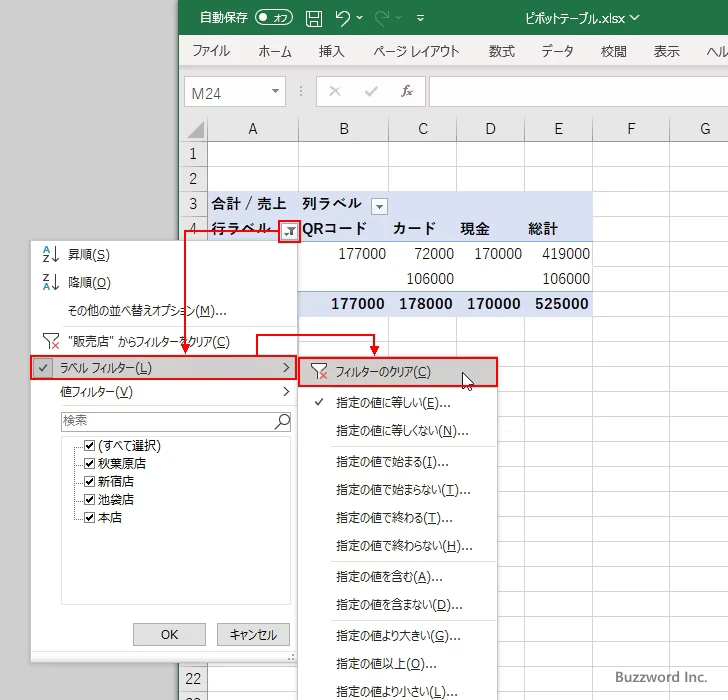Click the greyed Redo arrow icon
The image size is (728, 700).
pyautogui.click(x=382, y=18)
